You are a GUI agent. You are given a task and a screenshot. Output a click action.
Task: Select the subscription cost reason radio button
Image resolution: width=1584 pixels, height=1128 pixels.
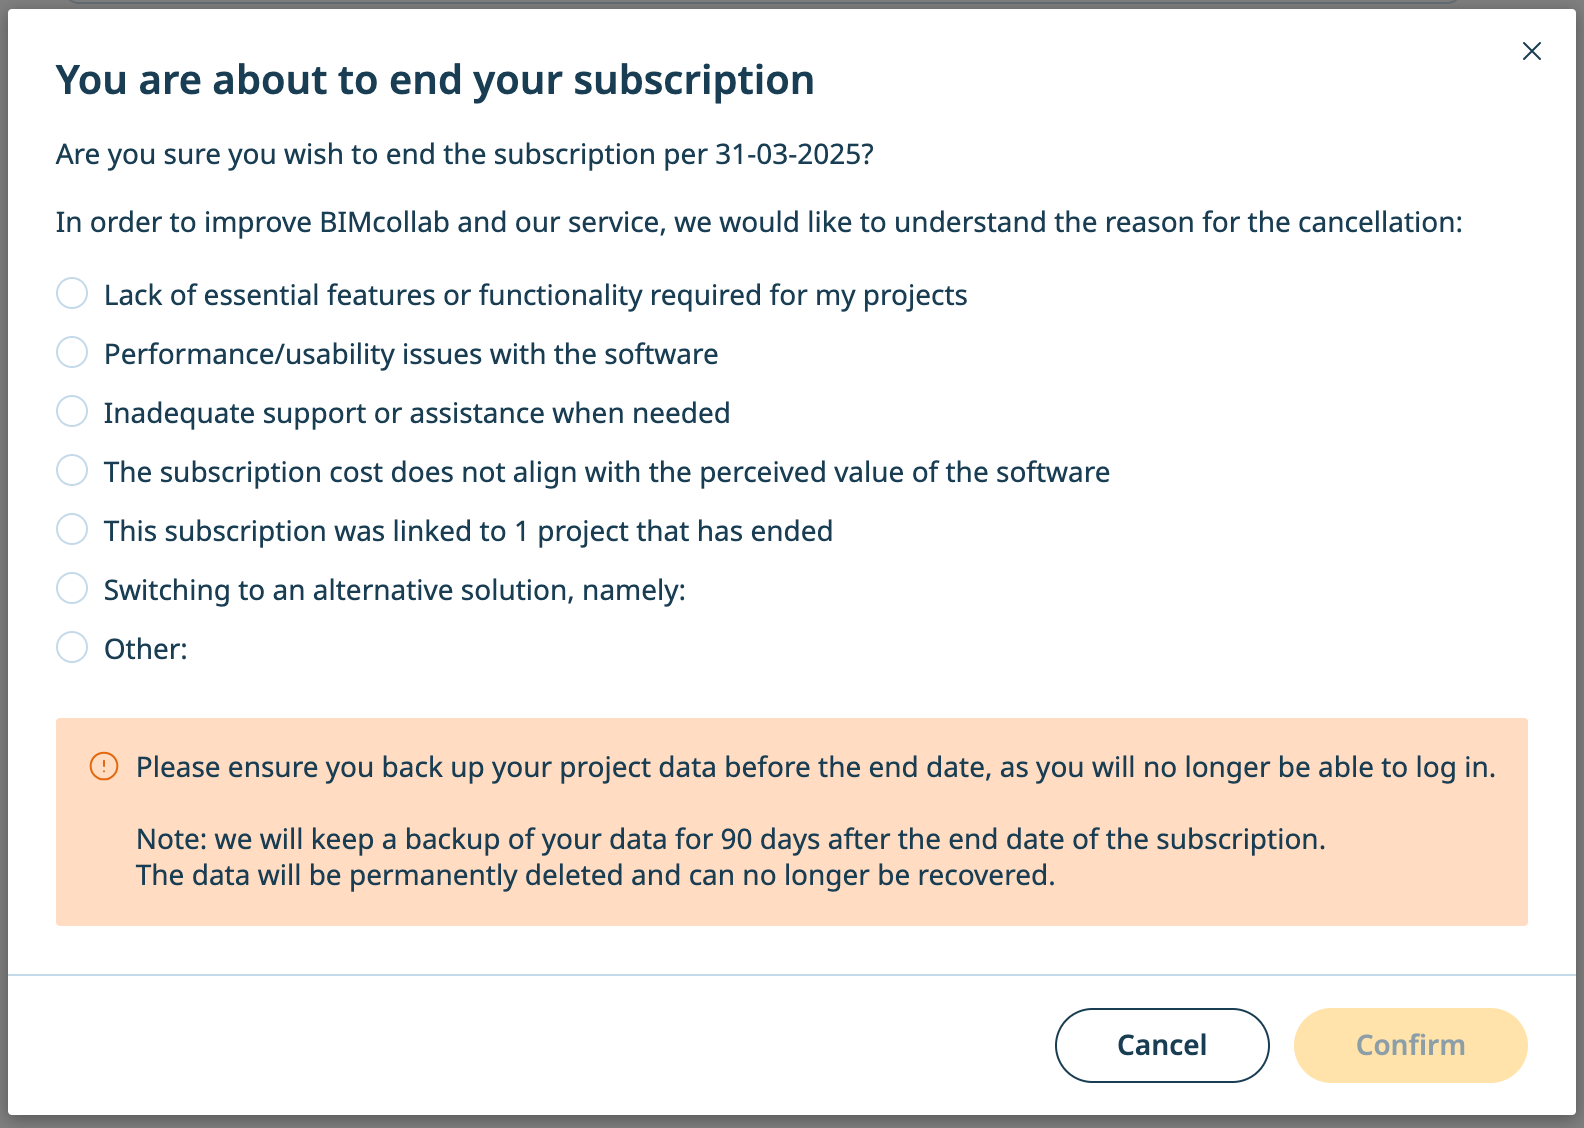click(x=72, y=471)
